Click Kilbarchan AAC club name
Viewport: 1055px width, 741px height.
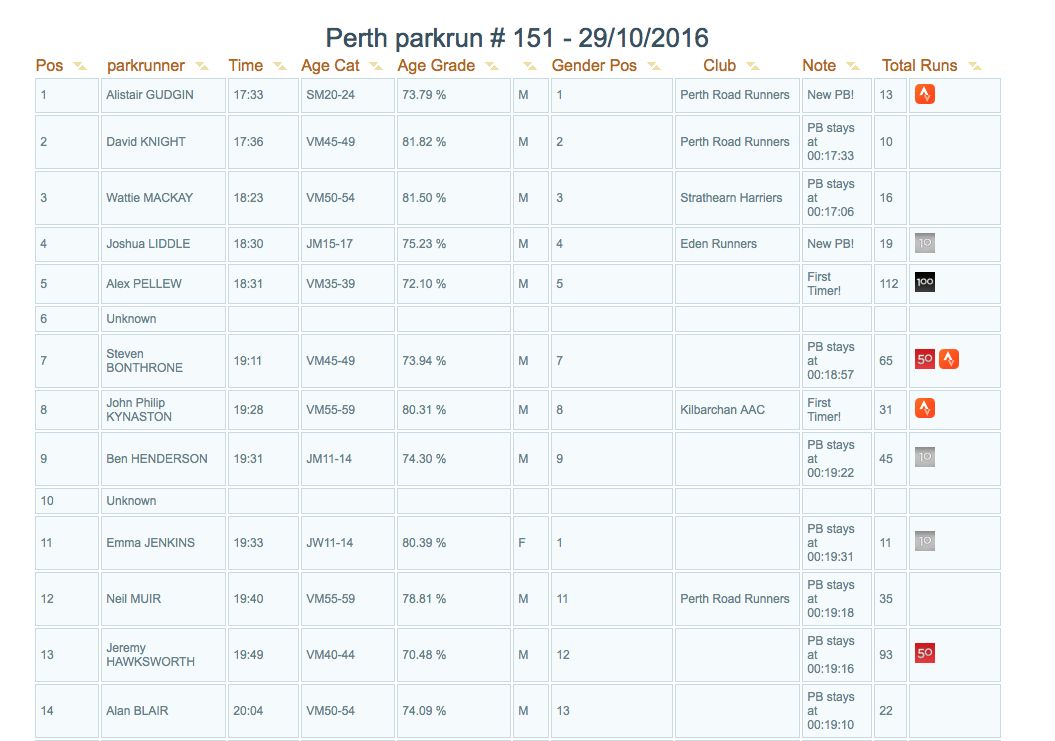point(722,410)
